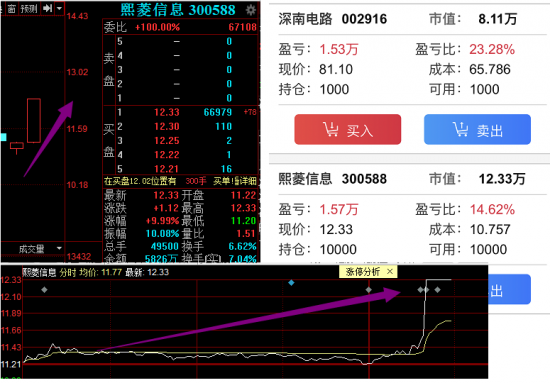Select the 预测 tab in top toolbar
550x383 pixels.
(x=28, y=8)
